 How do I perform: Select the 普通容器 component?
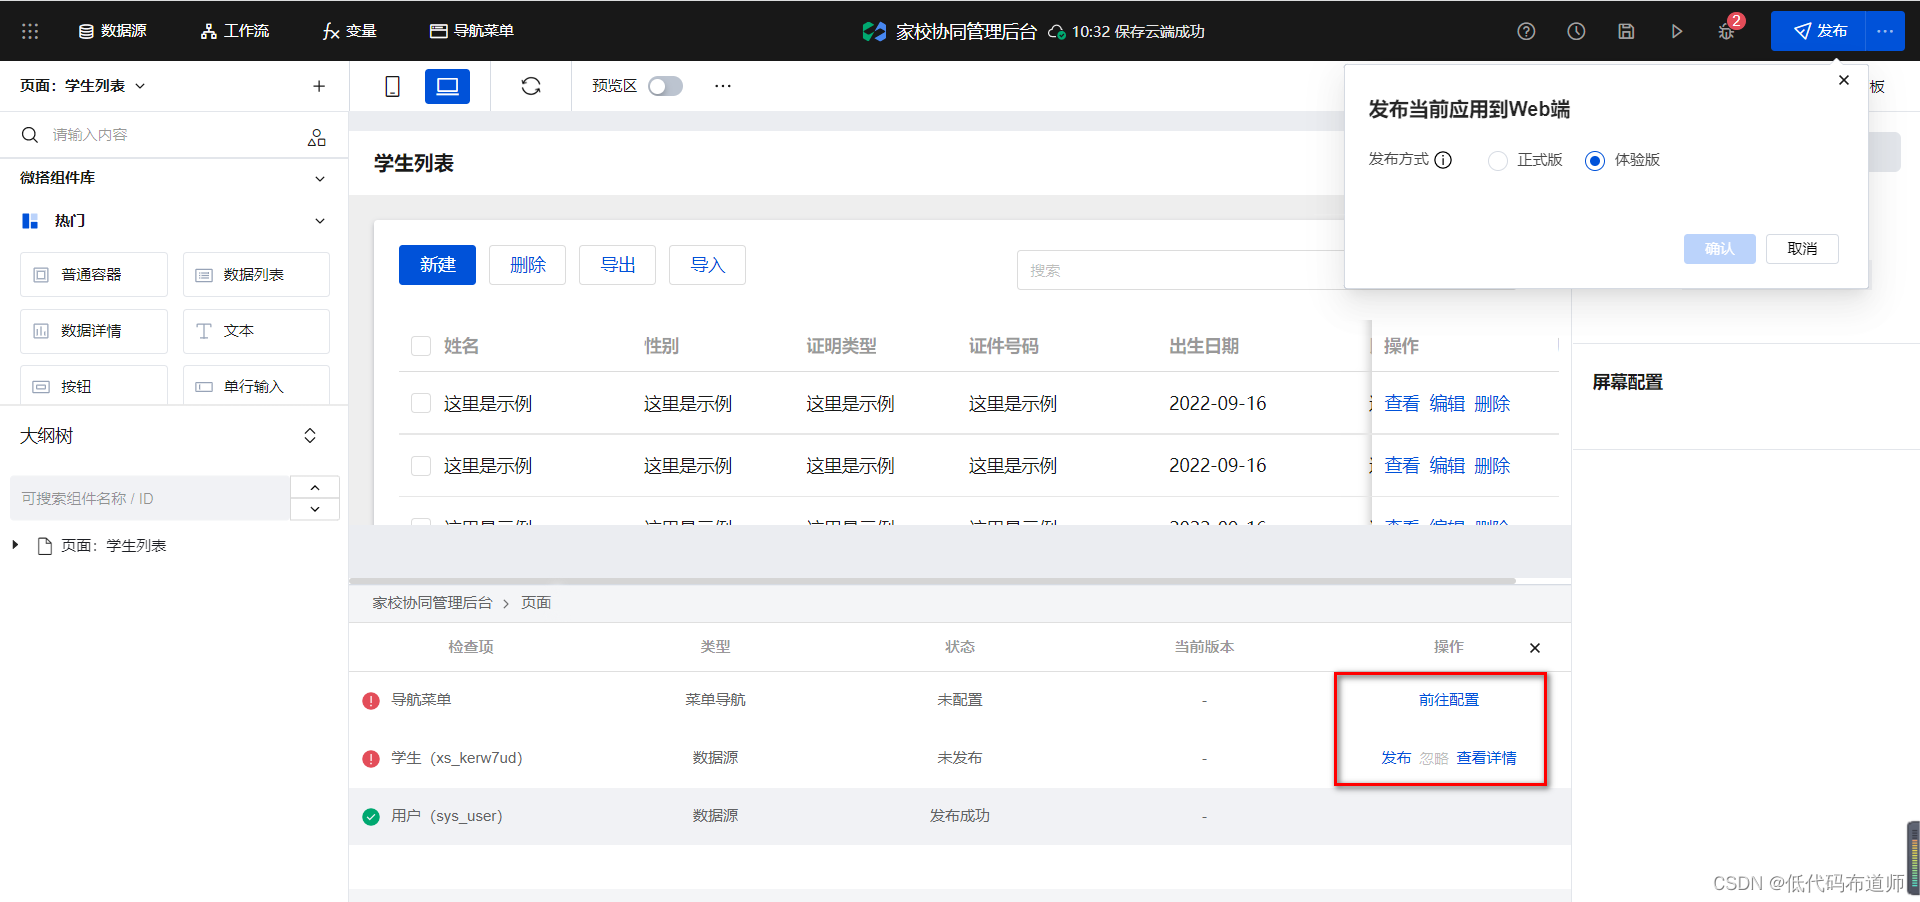pos(94,274)
